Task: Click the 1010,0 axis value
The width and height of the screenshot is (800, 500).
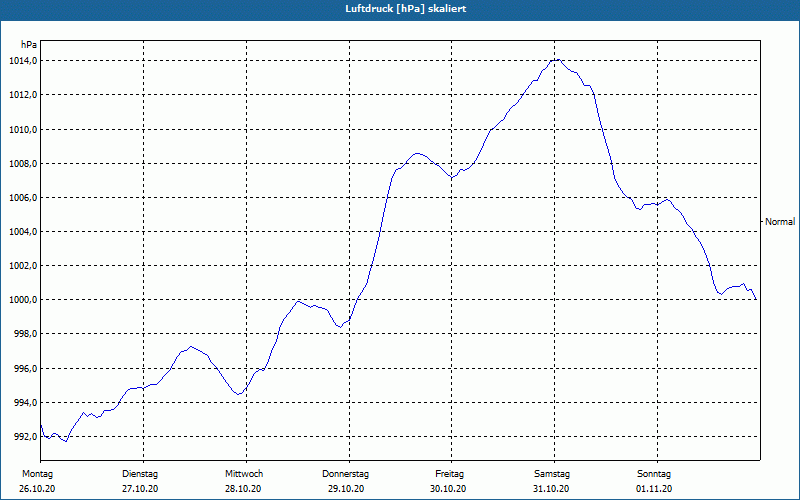Action: [x=22, y=130]
